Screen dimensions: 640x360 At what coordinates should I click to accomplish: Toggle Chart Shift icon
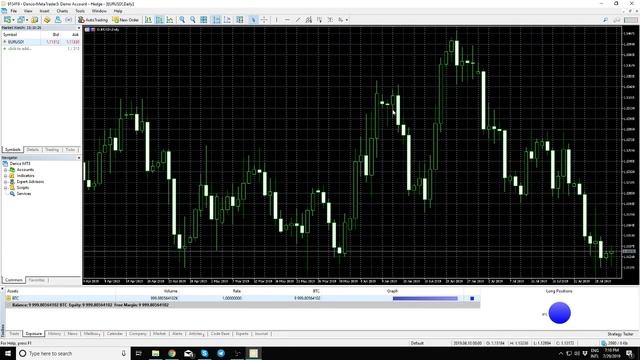click(x=227, y=20)
